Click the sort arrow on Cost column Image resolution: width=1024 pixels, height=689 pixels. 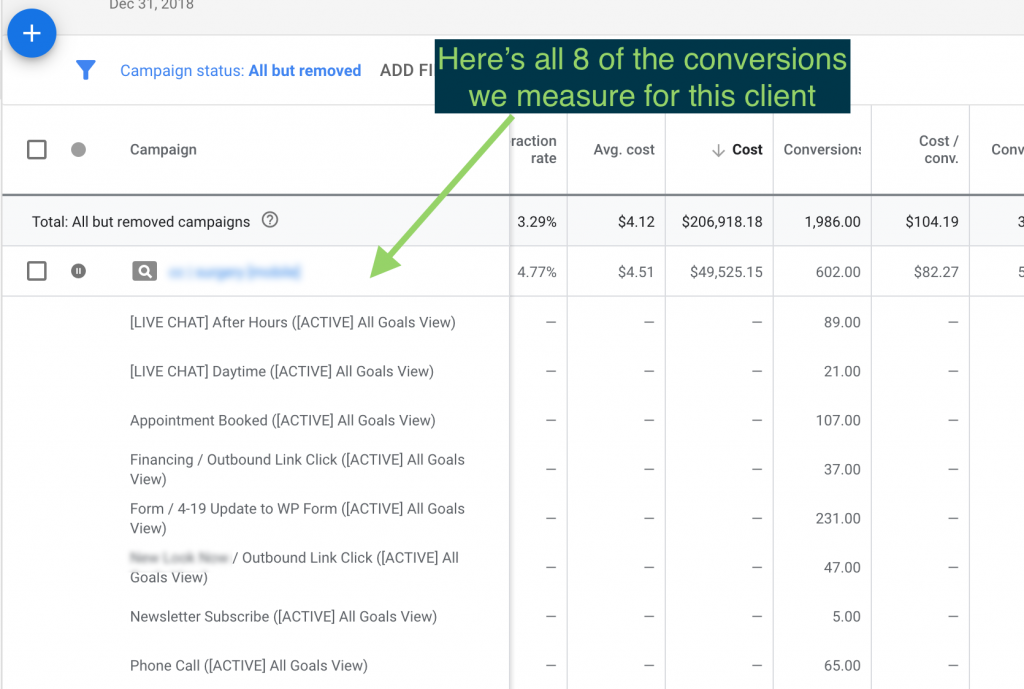coord(717,150)
